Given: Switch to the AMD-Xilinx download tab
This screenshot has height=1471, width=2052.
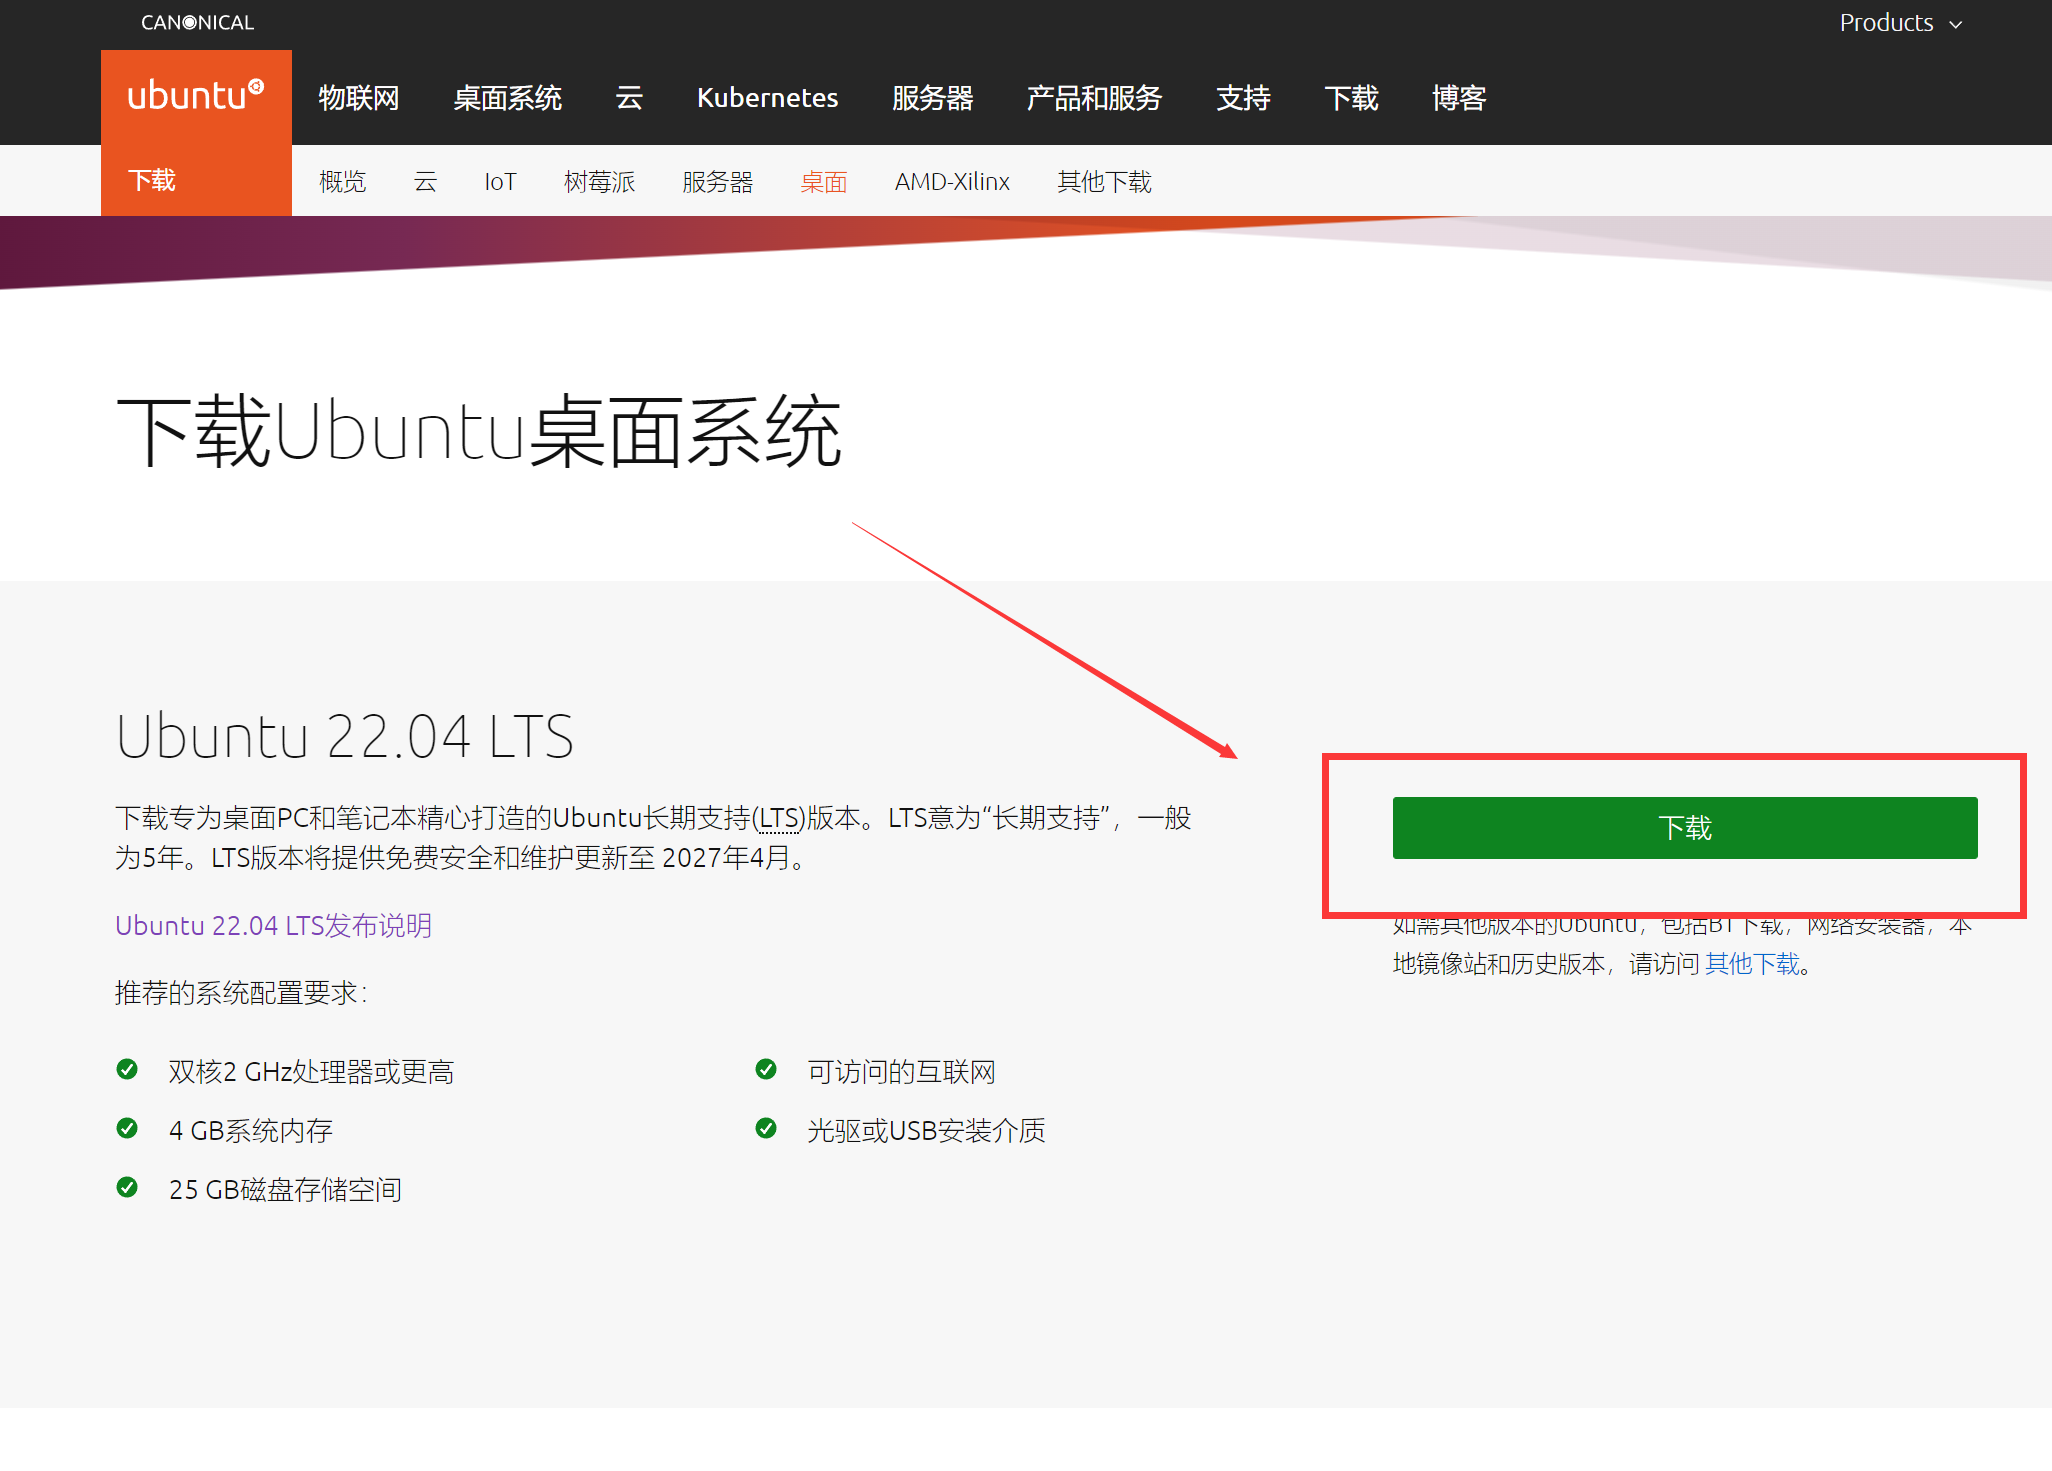Looking at the screenshot, I should pyautogui.click(x=952, y=182).
